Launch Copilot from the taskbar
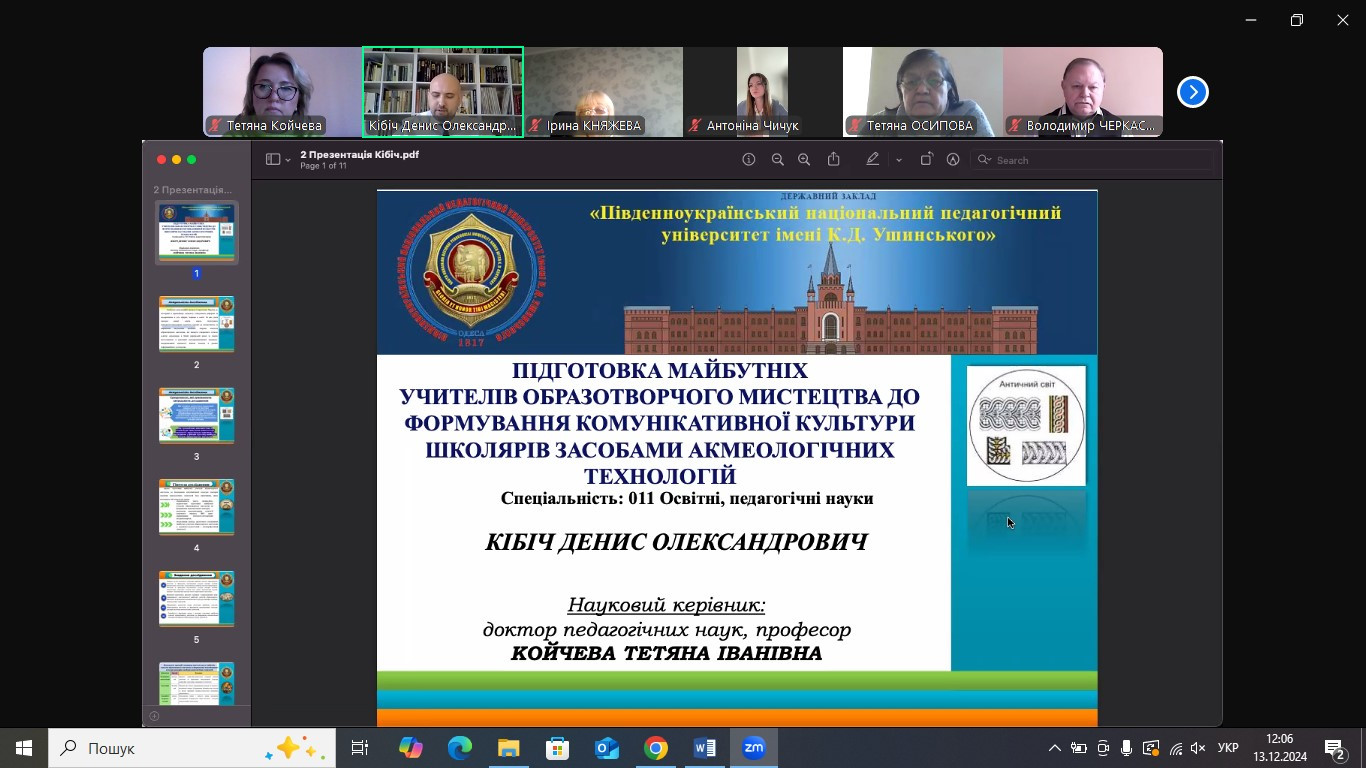 pyautogui.click(x=410, y=748)
